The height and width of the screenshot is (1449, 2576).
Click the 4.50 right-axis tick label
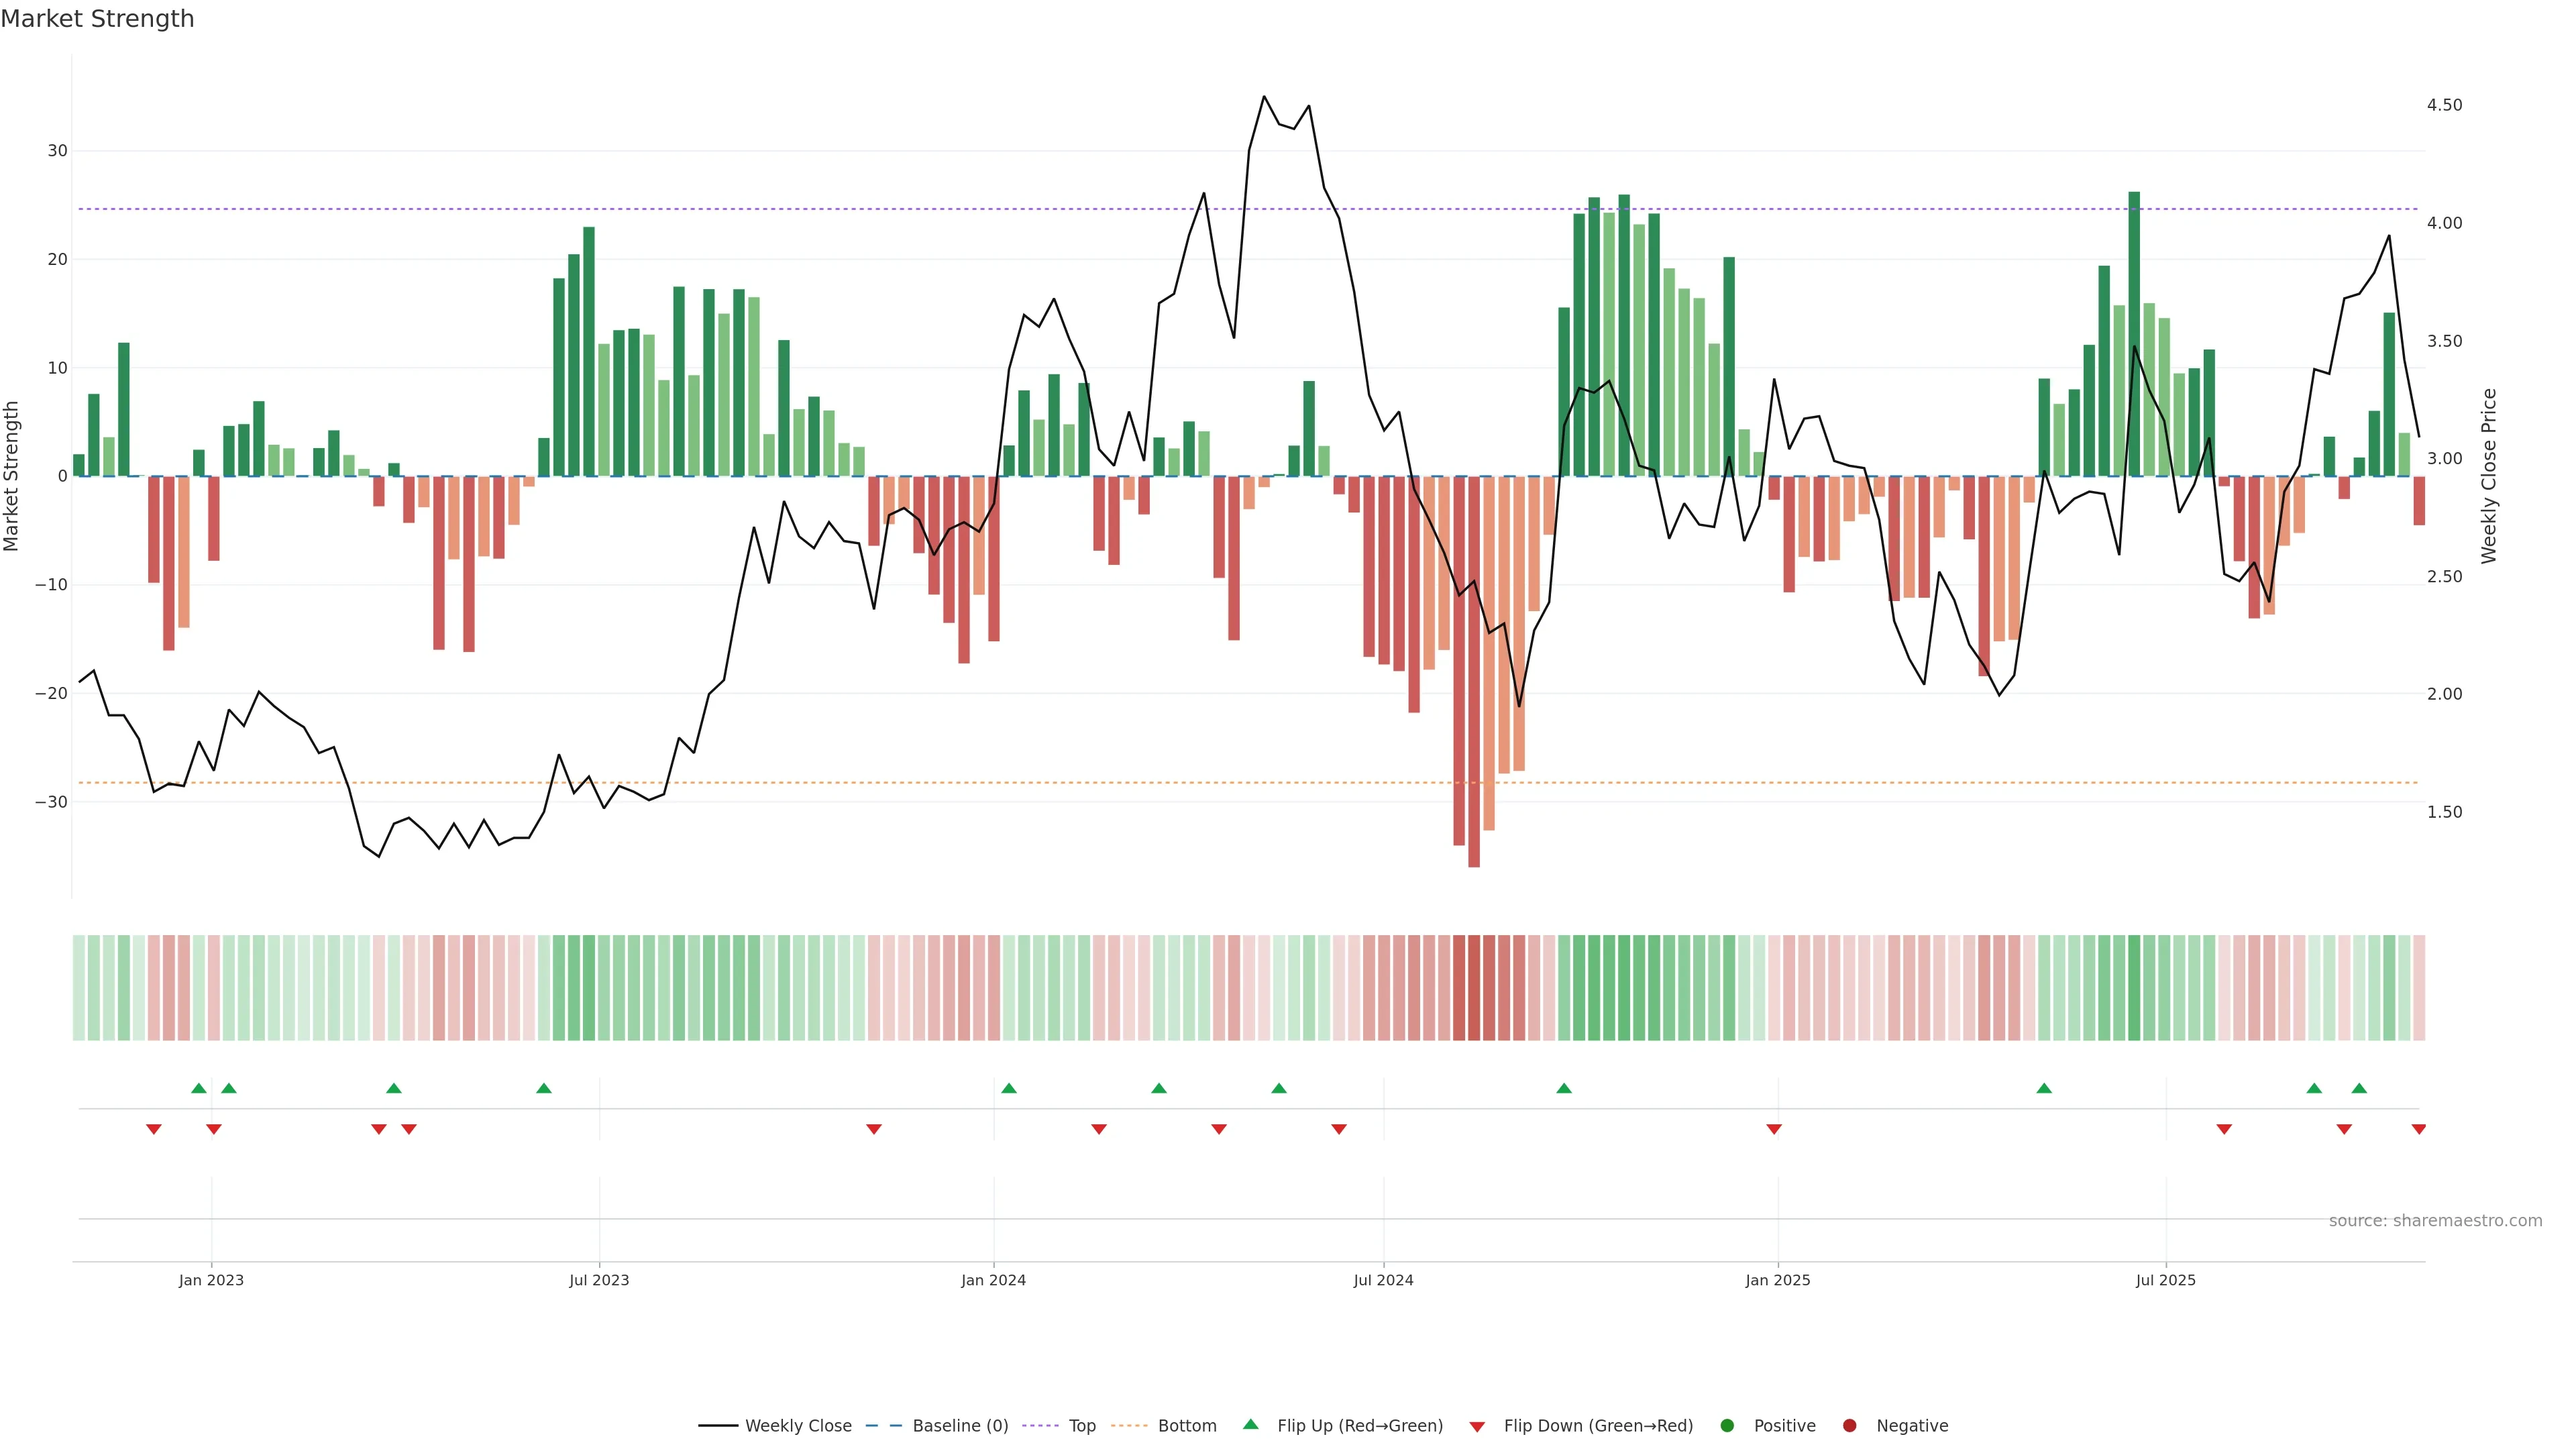point(2444,105)
